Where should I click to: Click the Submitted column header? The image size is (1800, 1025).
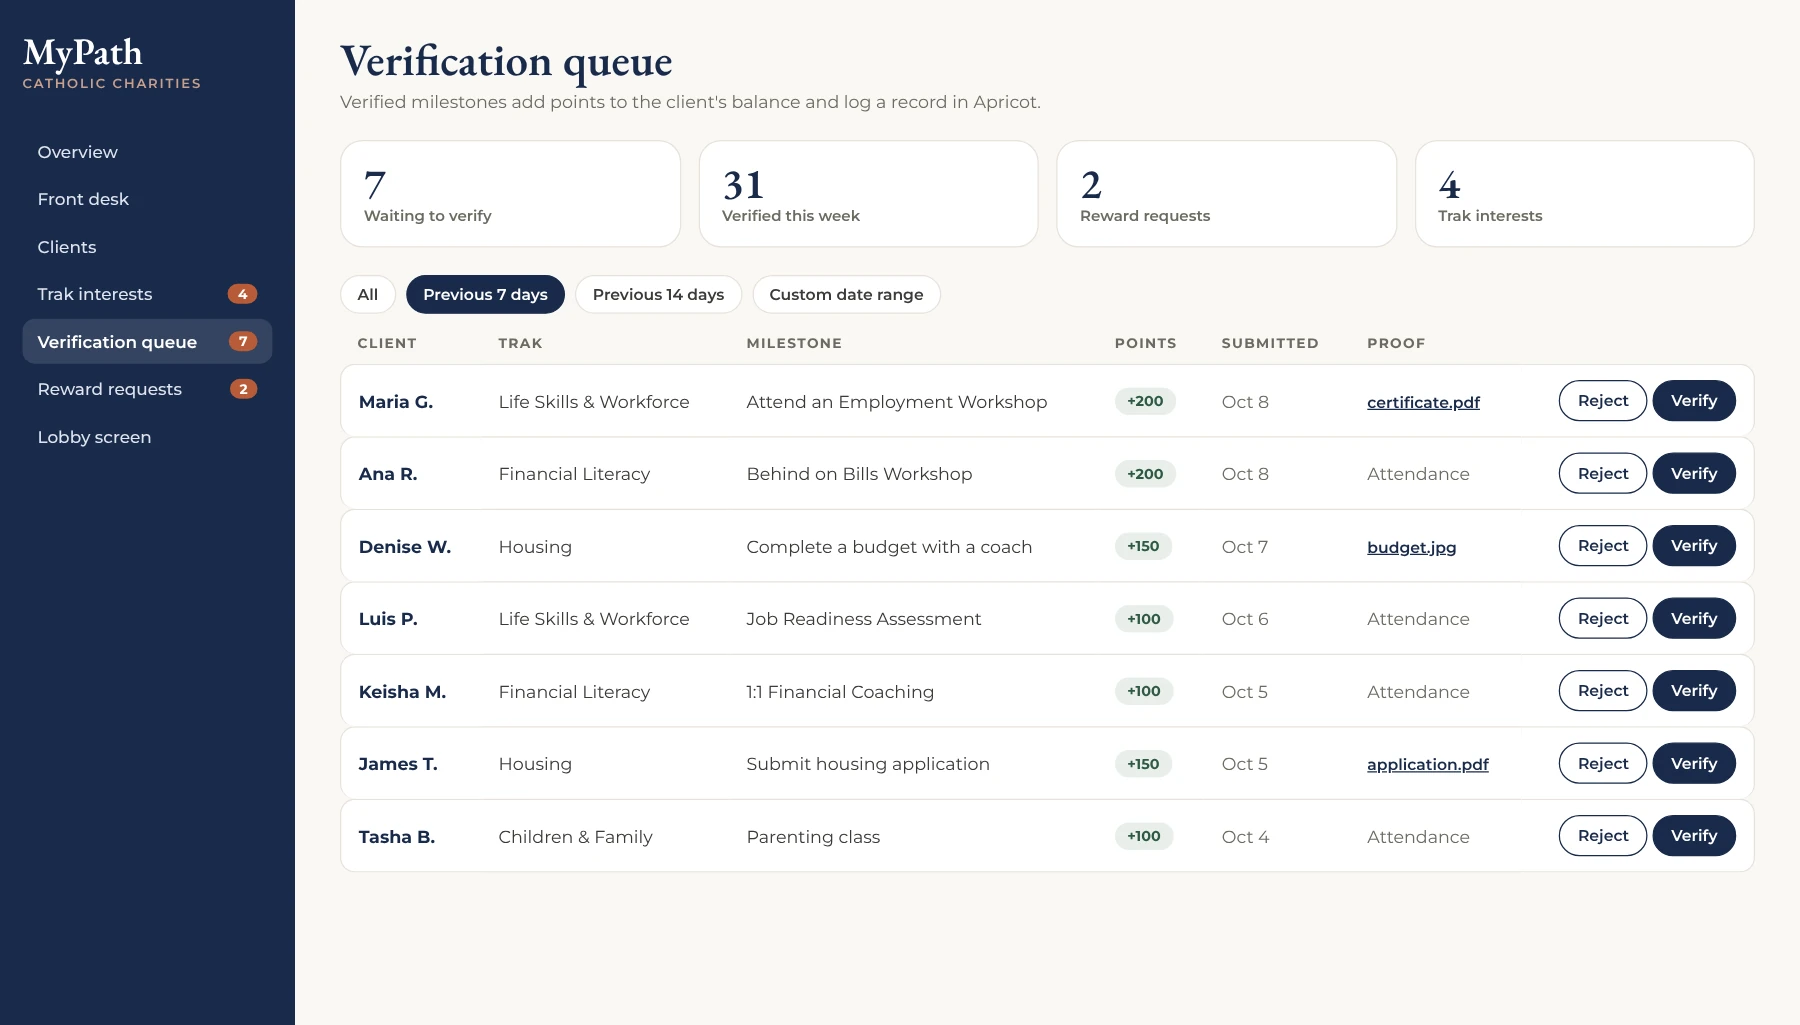1270,343
